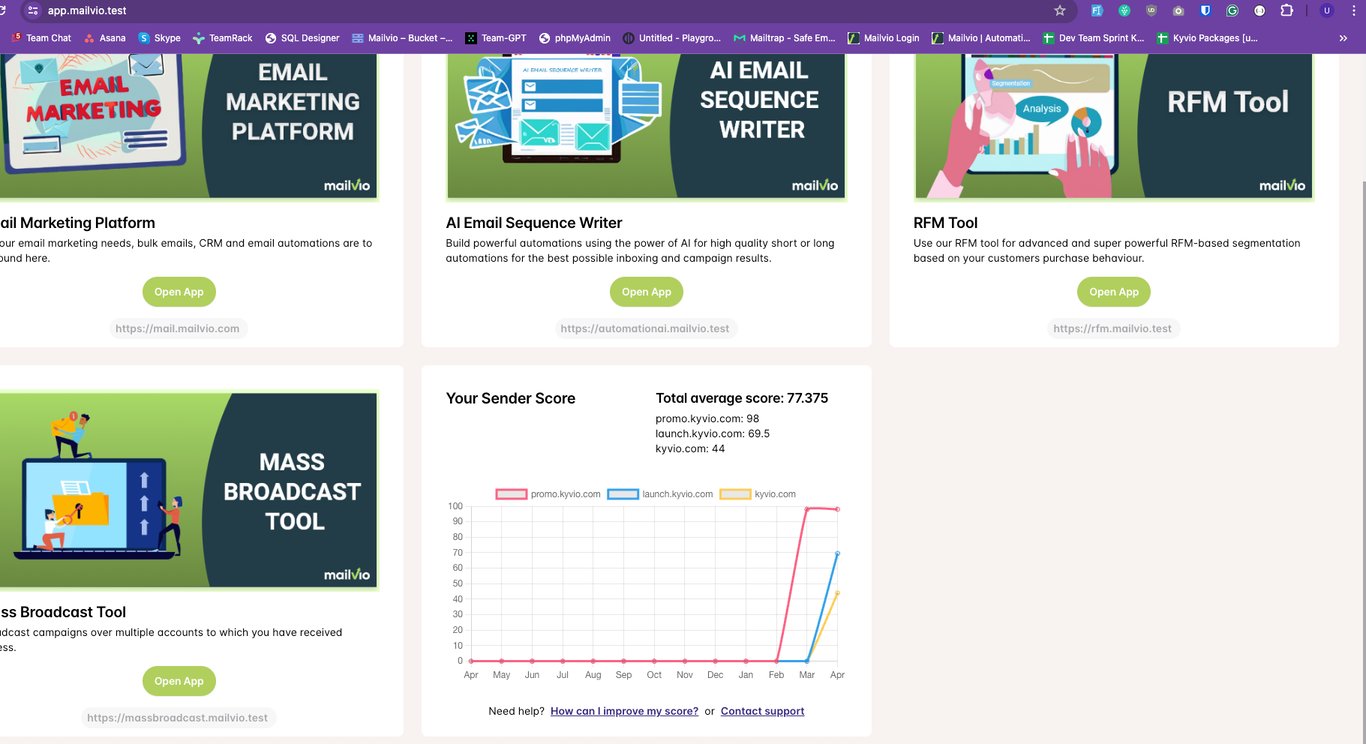The width and height of the screenshot is (1366, 744).
Task: Open the Grammarly extension icon
Action: point(1232,10)
